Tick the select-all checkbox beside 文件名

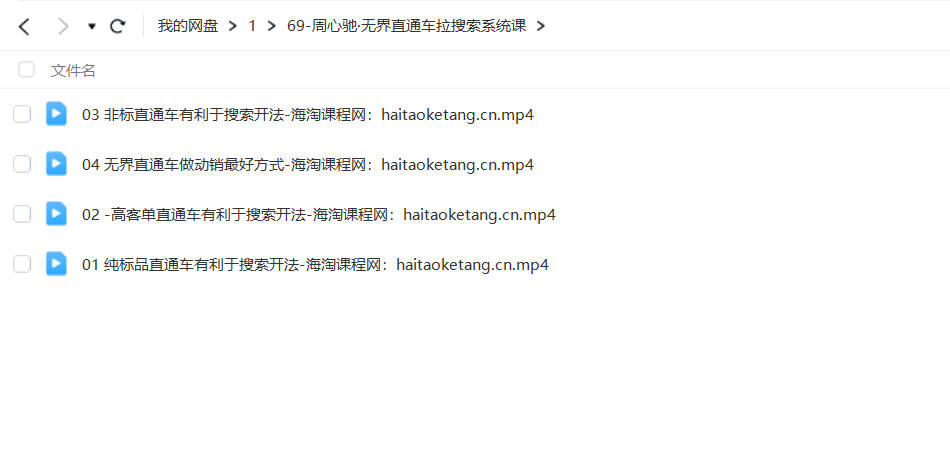(x=26, y=70)
